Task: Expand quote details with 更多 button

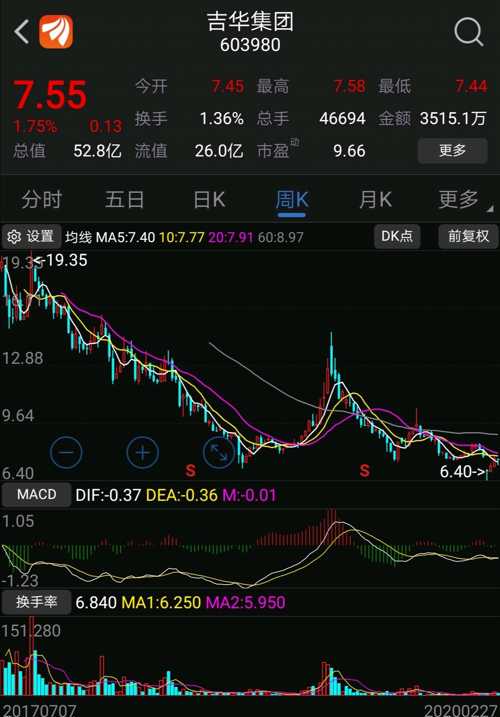Action: coord(452,150)
